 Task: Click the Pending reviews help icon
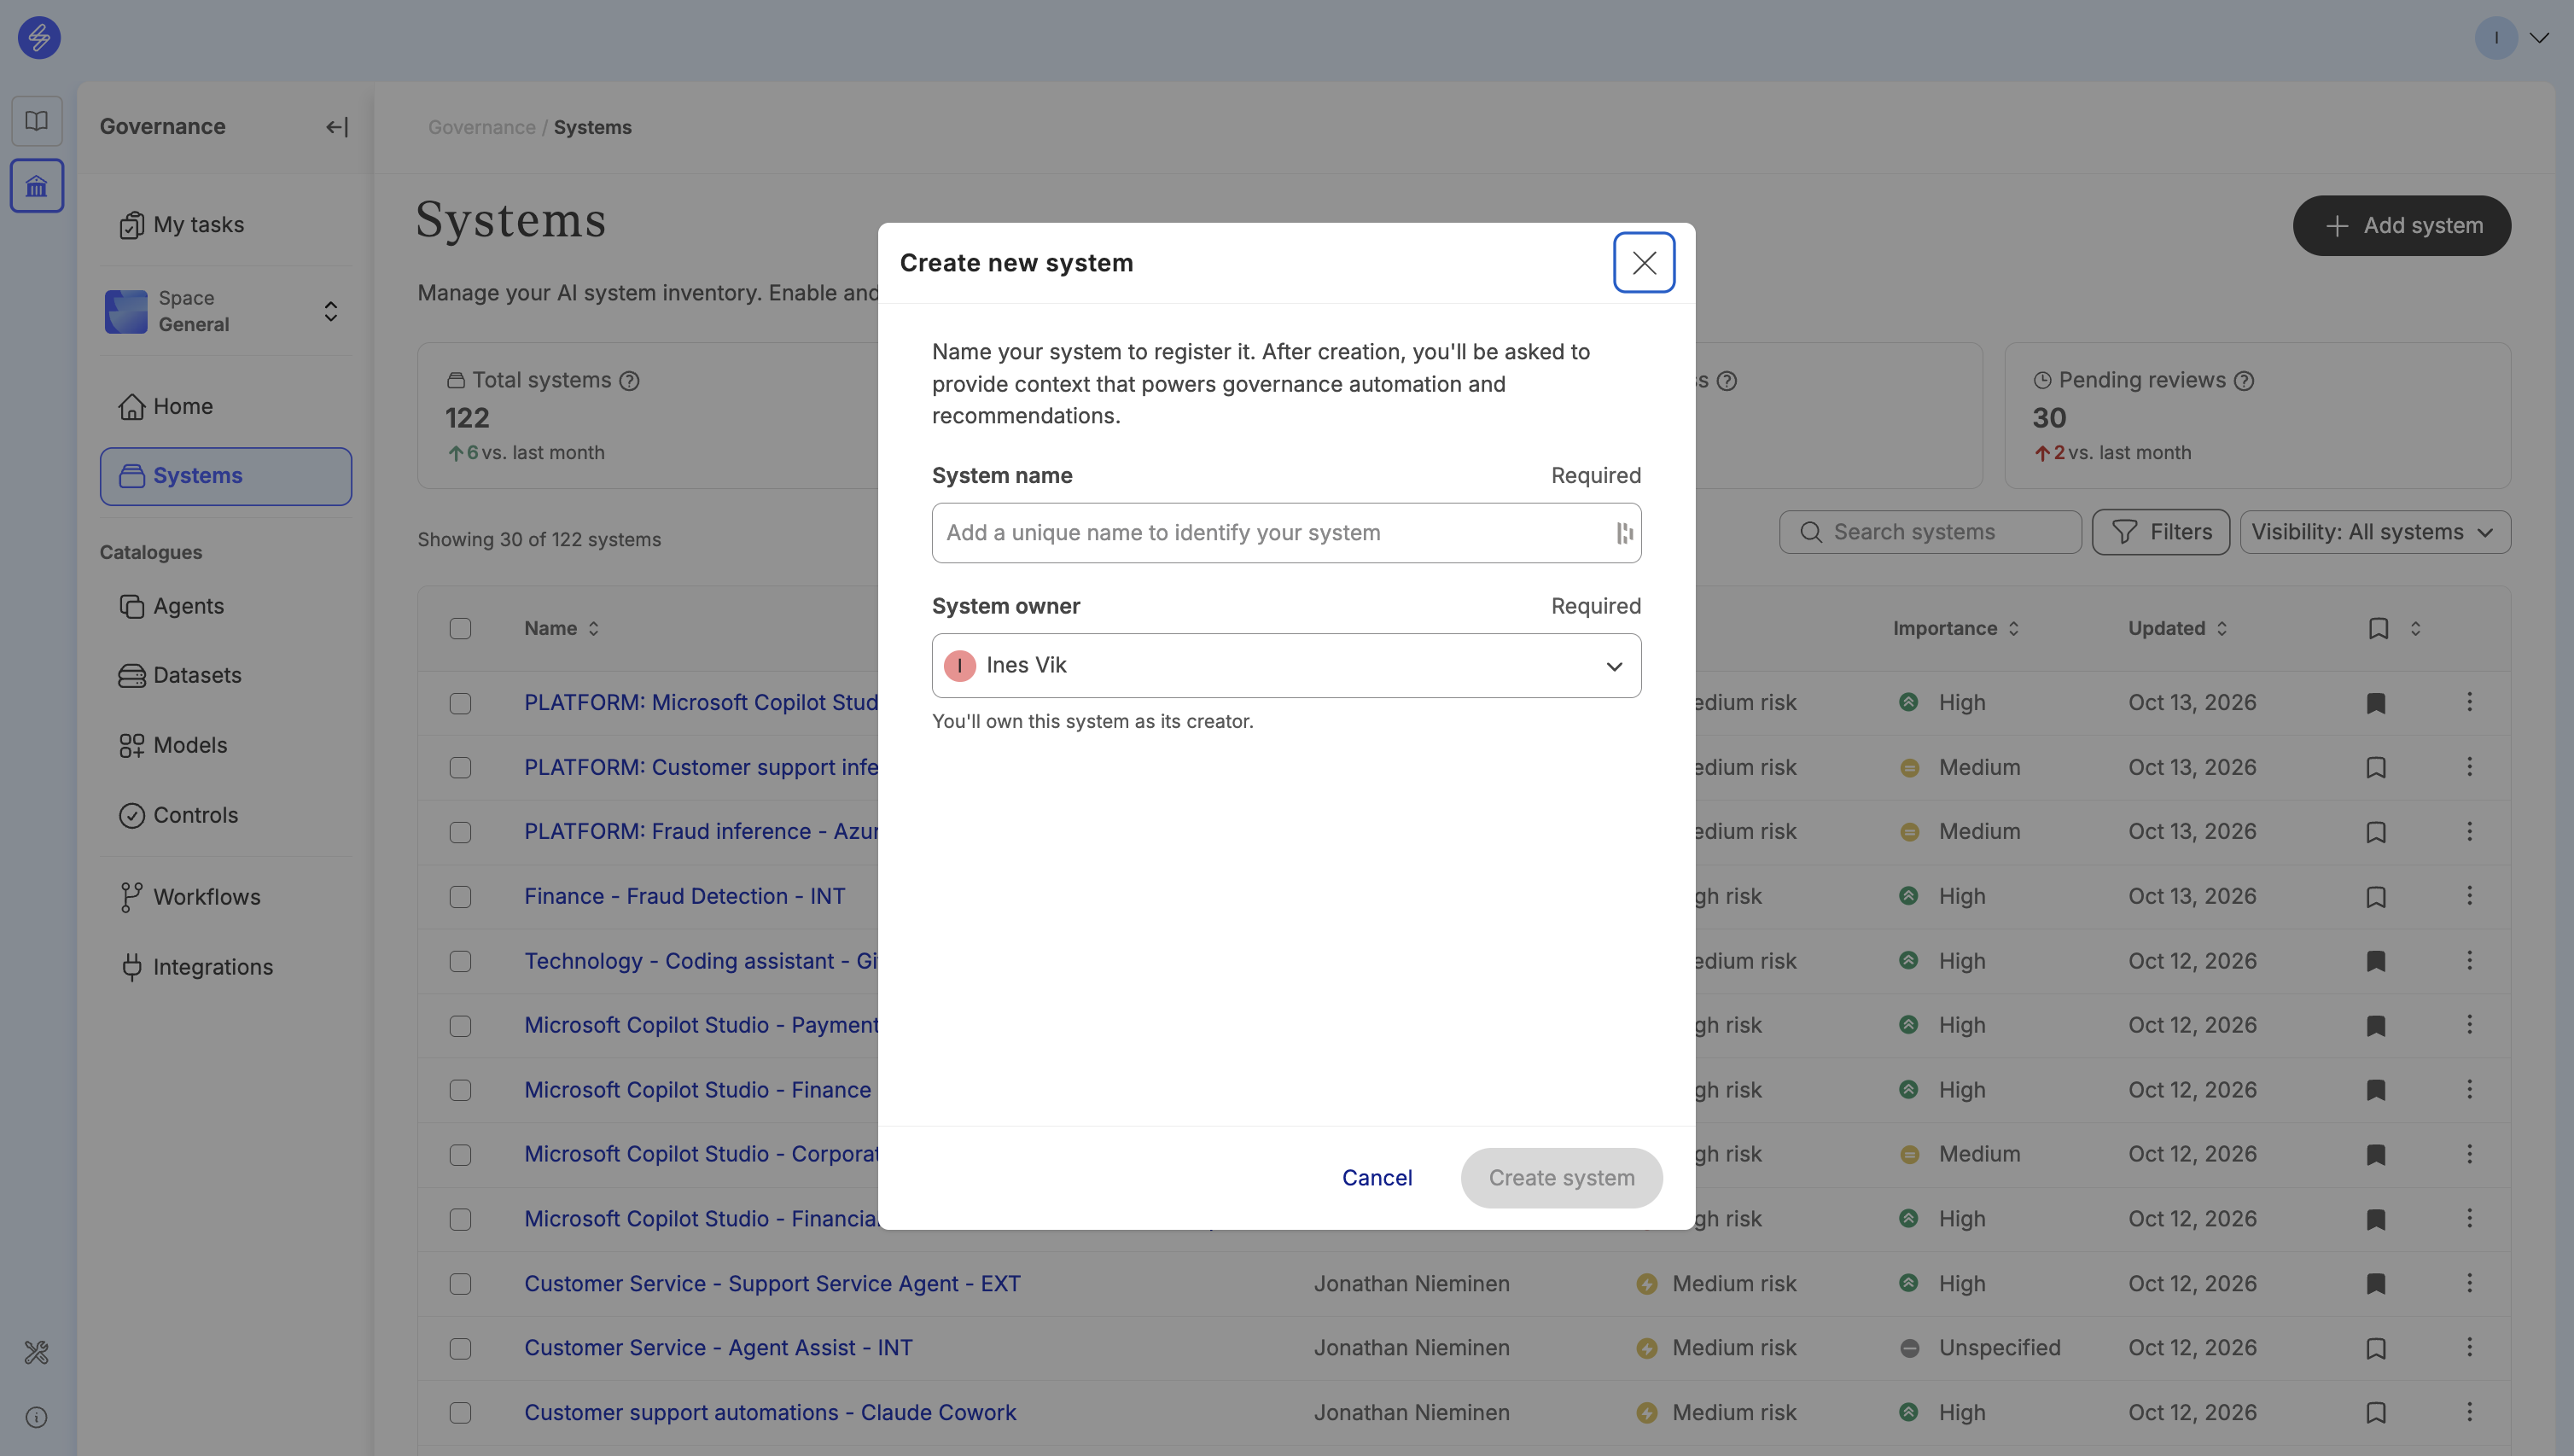[2244, 381]
